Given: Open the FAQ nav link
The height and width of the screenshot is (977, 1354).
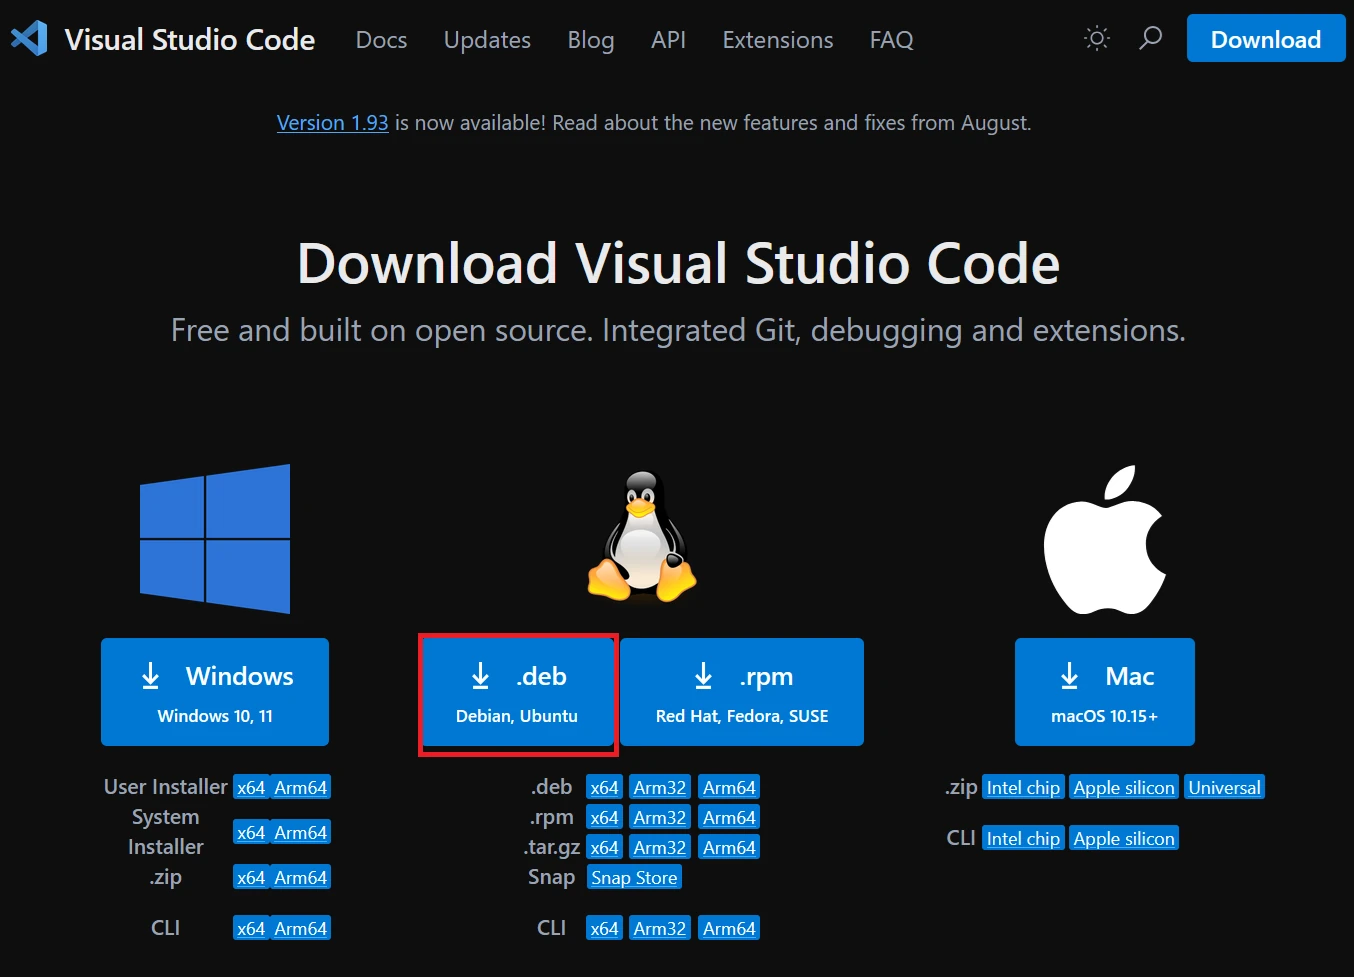Looking at the screenshot, I should coord(891,40).
